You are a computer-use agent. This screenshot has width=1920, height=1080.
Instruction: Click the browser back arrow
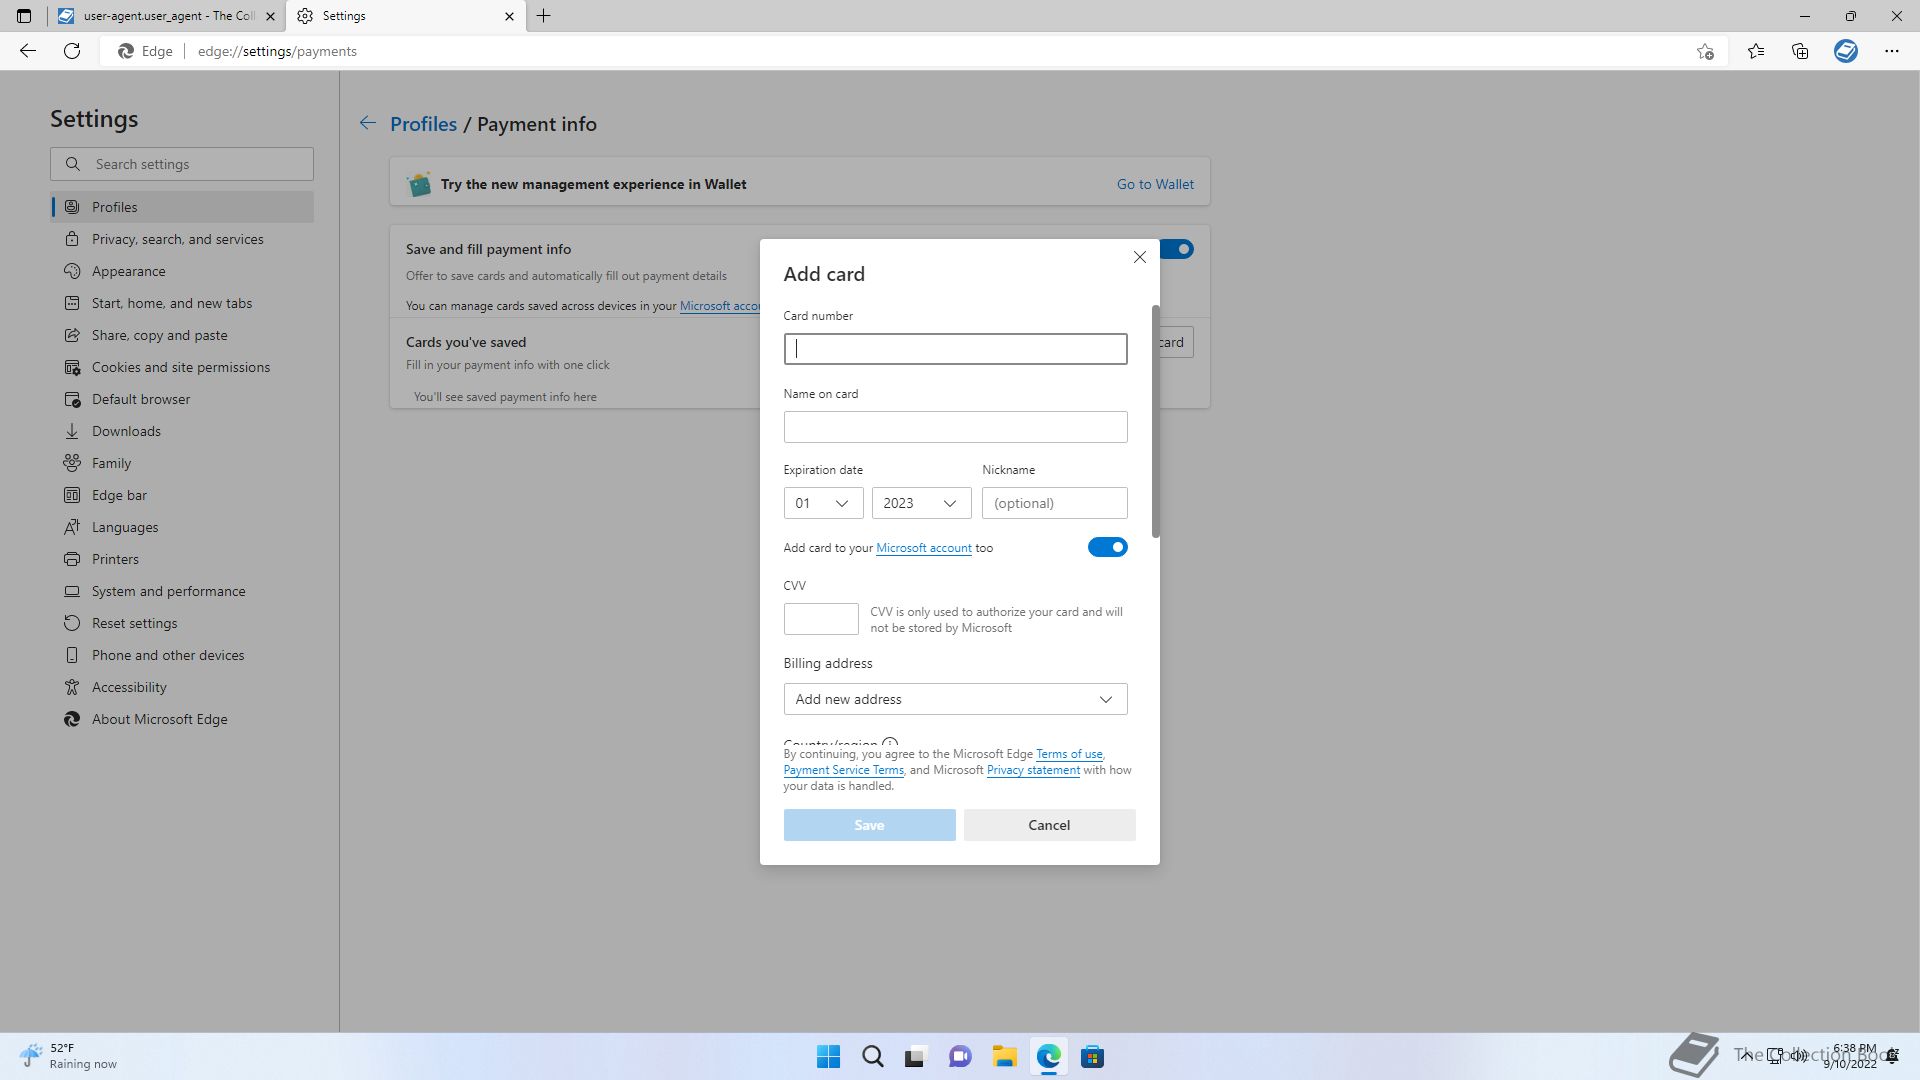28,51
